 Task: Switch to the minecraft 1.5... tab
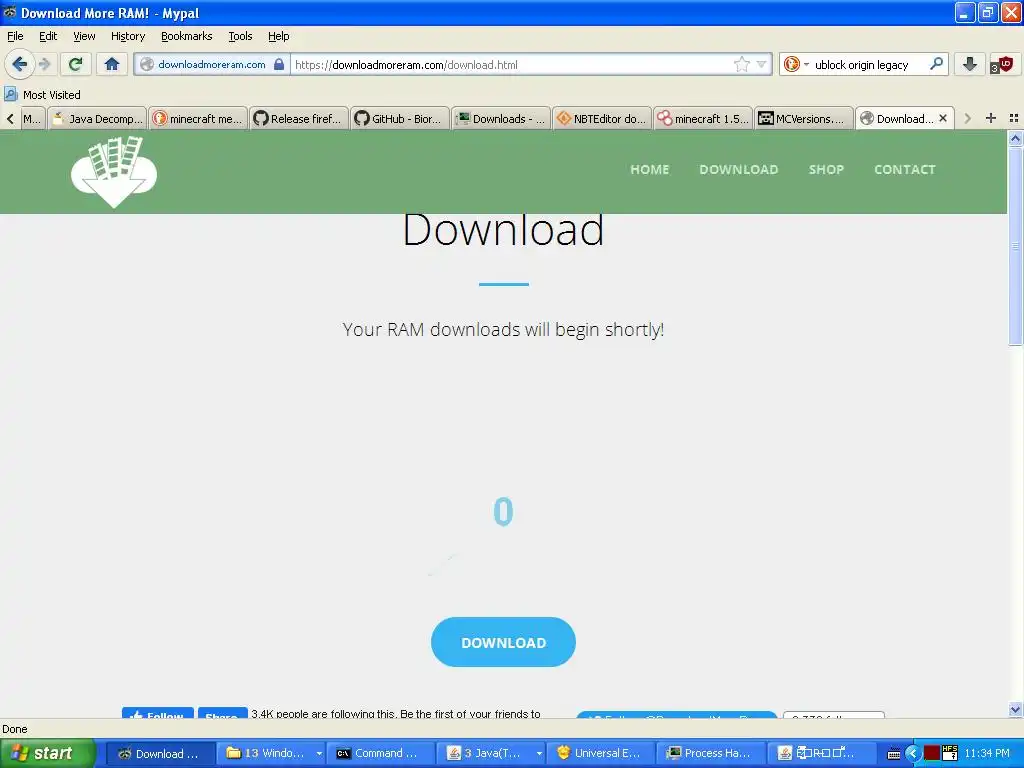(x=702, y=118)
